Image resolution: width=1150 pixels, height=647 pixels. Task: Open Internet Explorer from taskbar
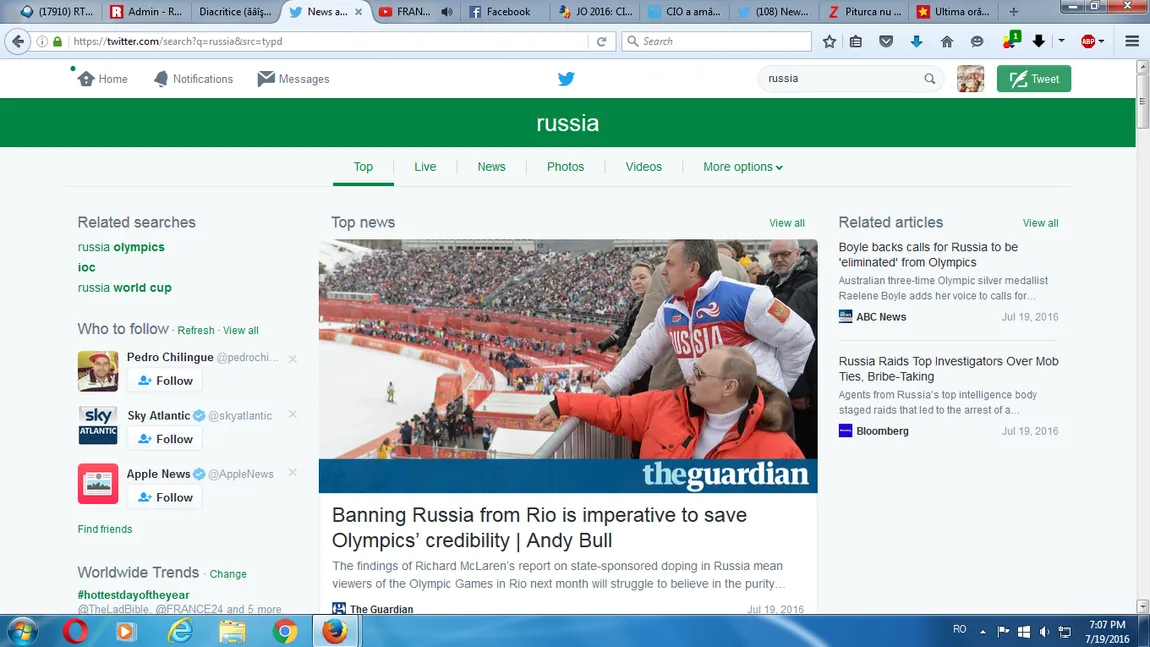tap(180, 631)
